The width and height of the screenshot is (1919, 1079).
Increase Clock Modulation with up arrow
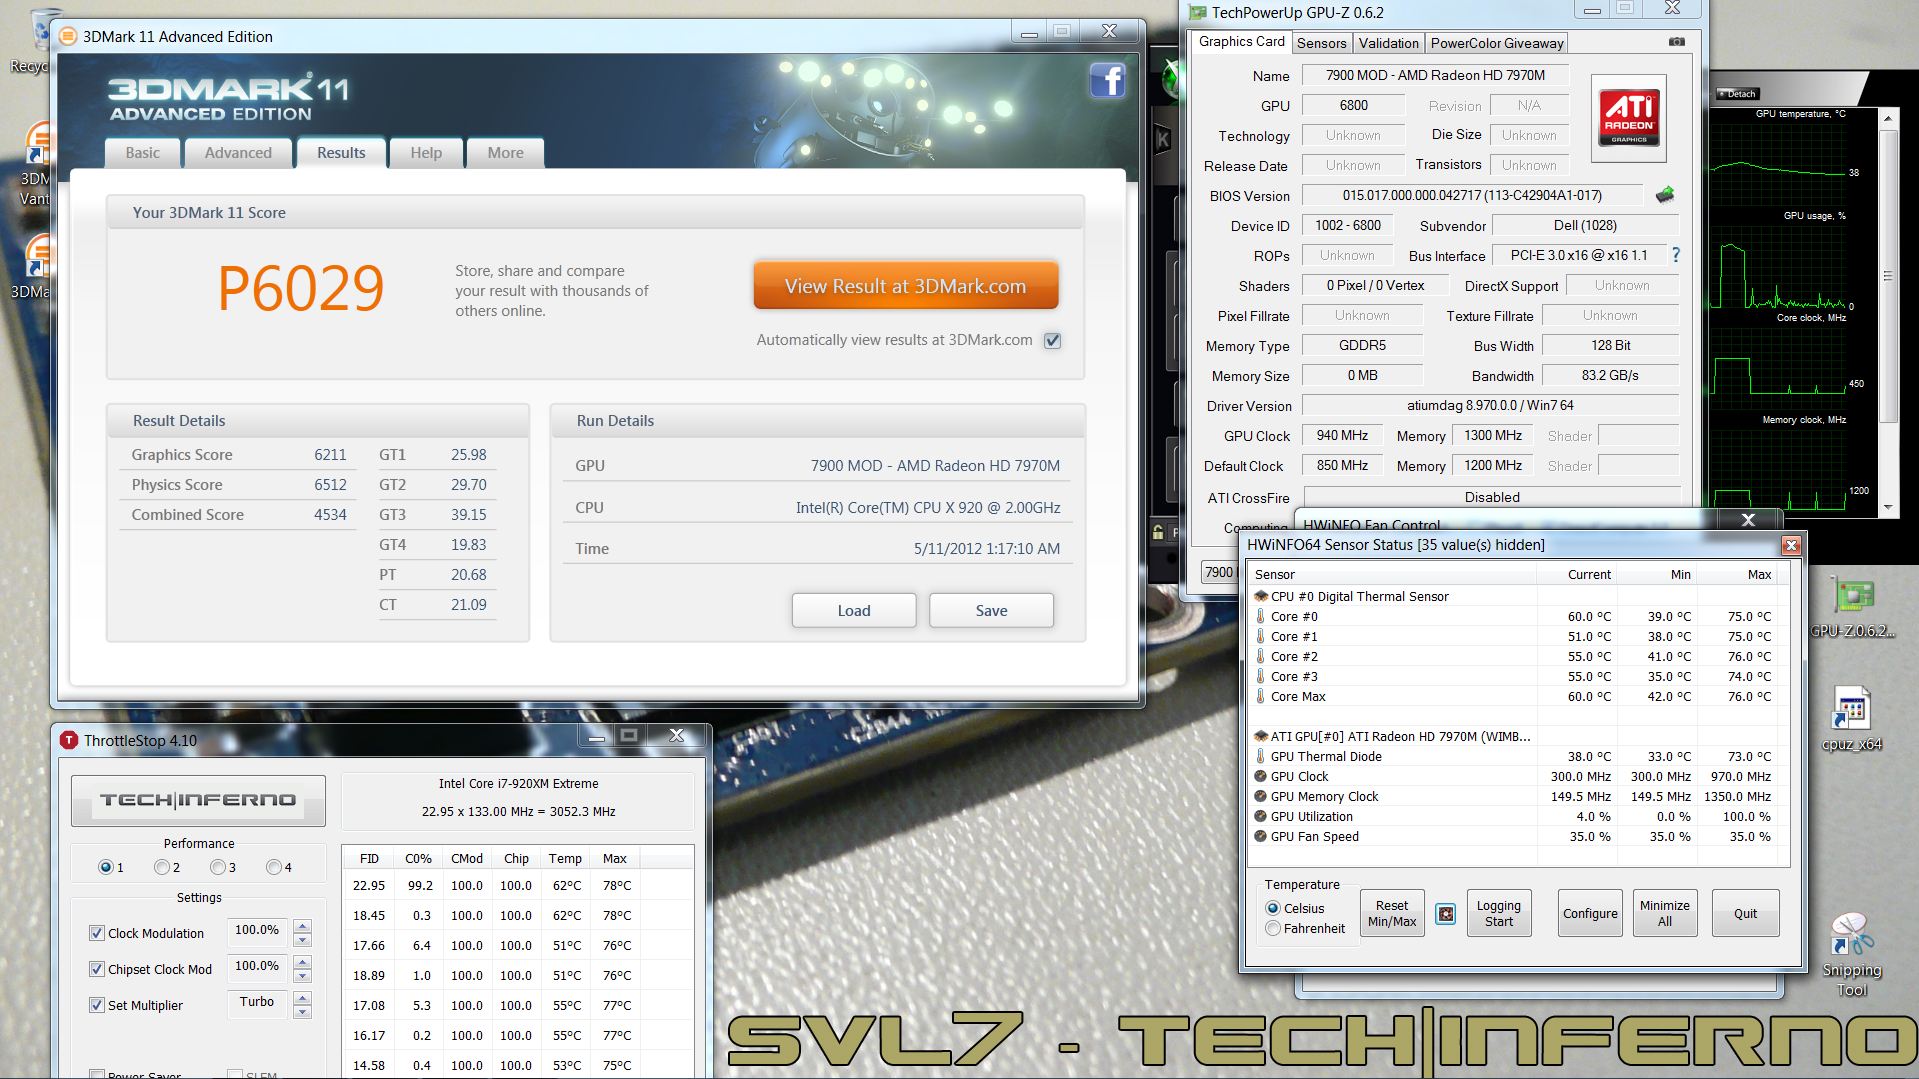[302, 926]
